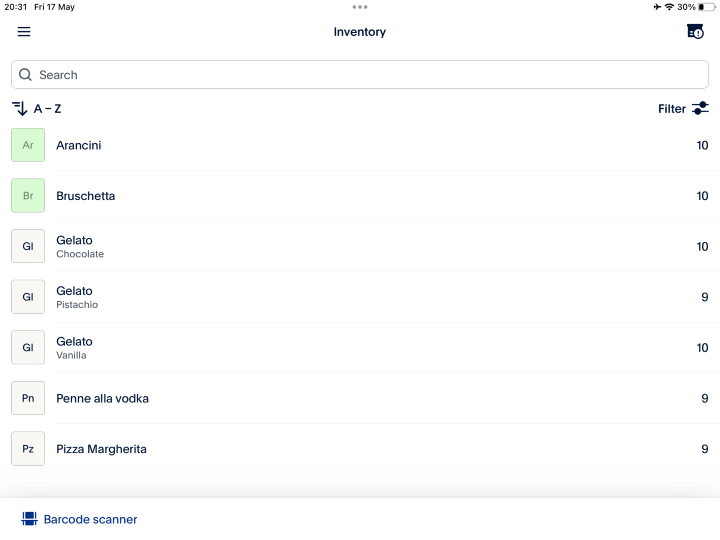This screenshot has height=540, width=720.
Task: Tap the battery indicator in status bar
Action: 707,7
